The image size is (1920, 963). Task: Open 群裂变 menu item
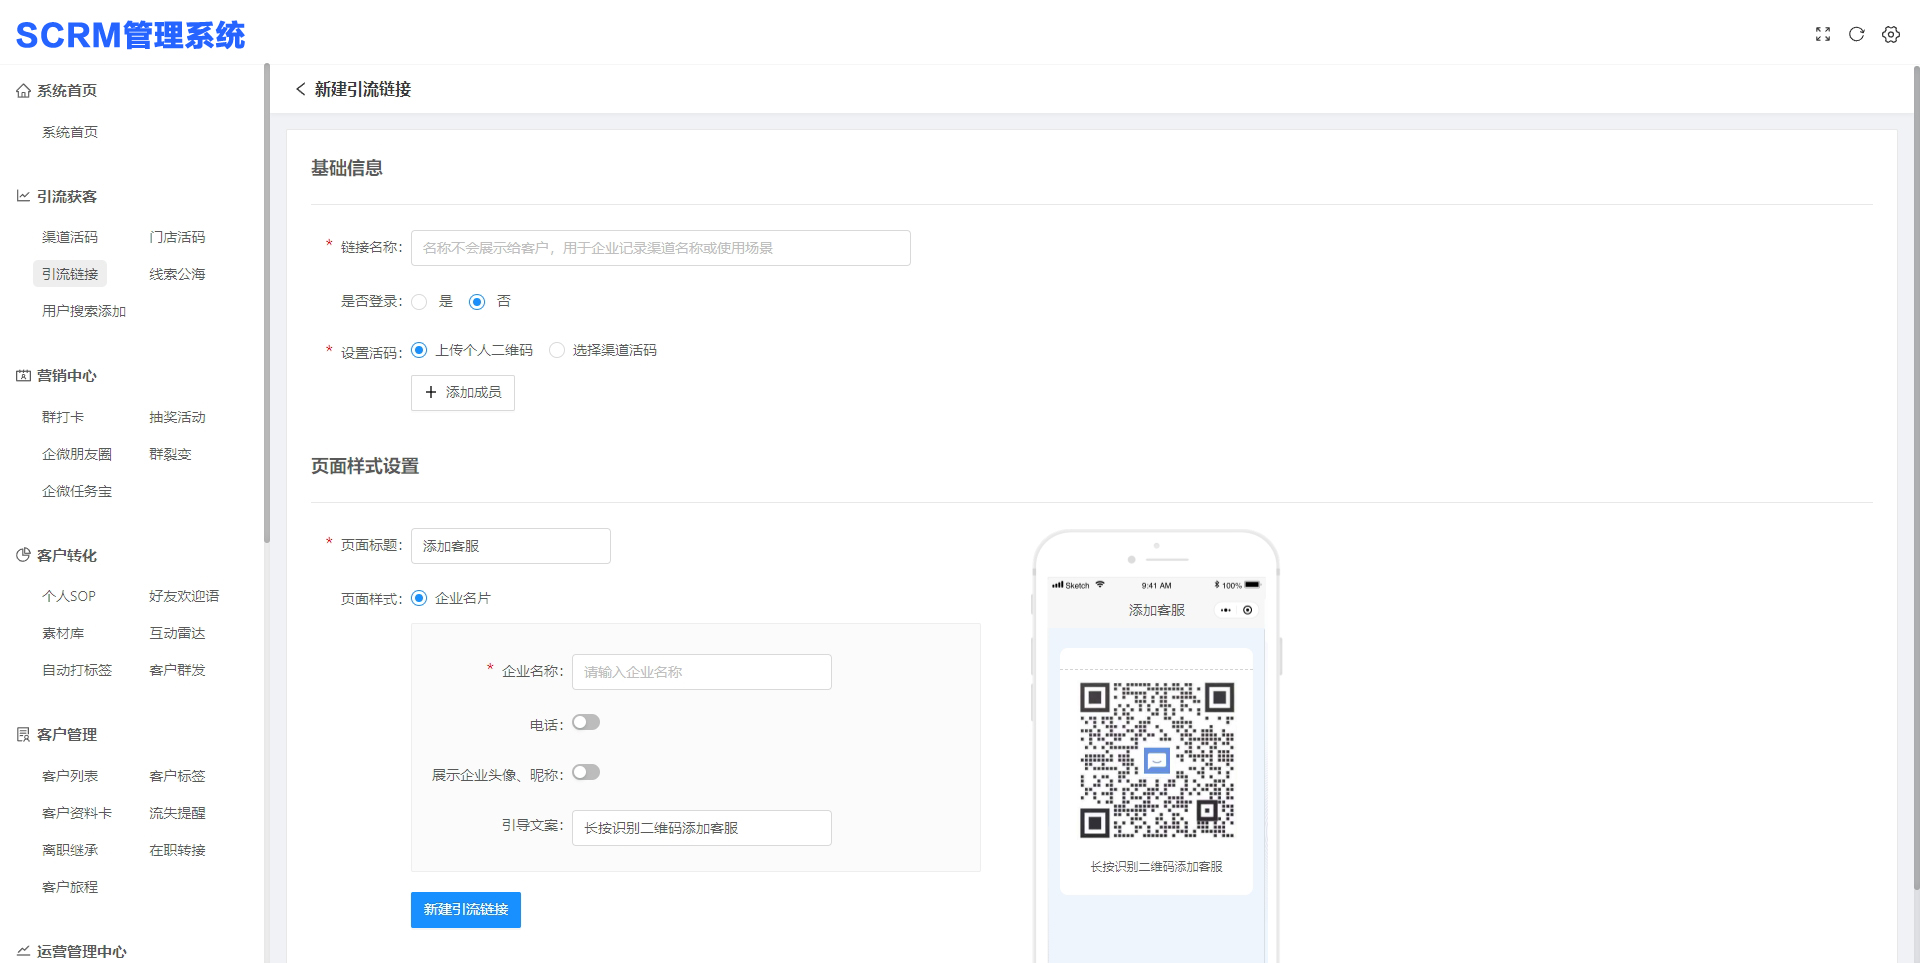(x=170, y=454)
